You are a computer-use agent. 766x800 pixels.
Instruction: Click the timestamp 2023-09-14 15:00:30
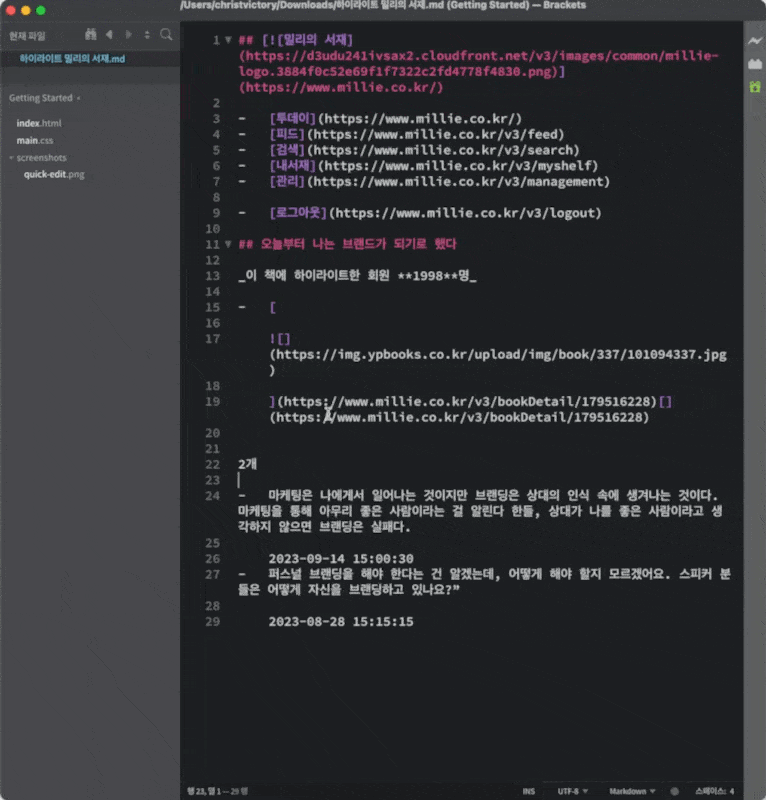(341, 559)
